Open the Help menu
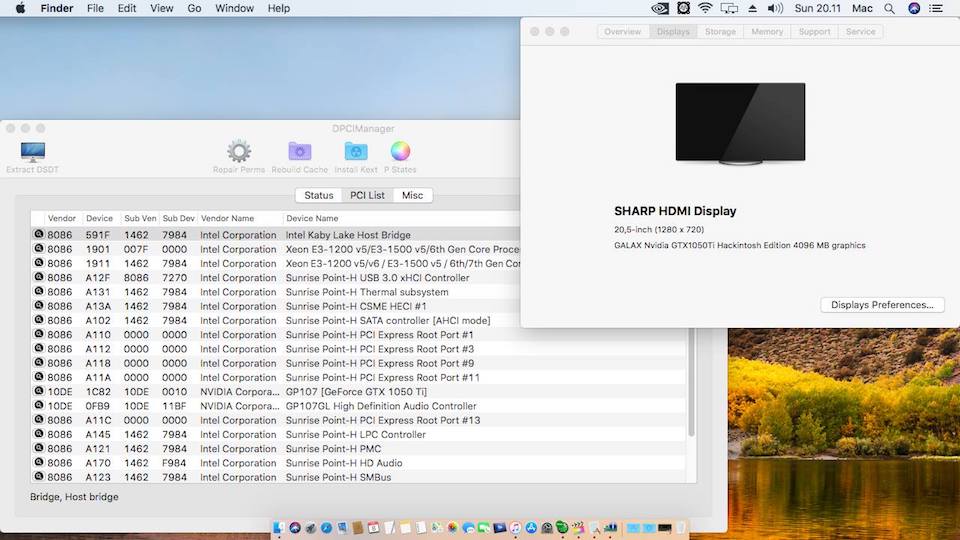The image size is (960, 540). click(x=279, y=8)
